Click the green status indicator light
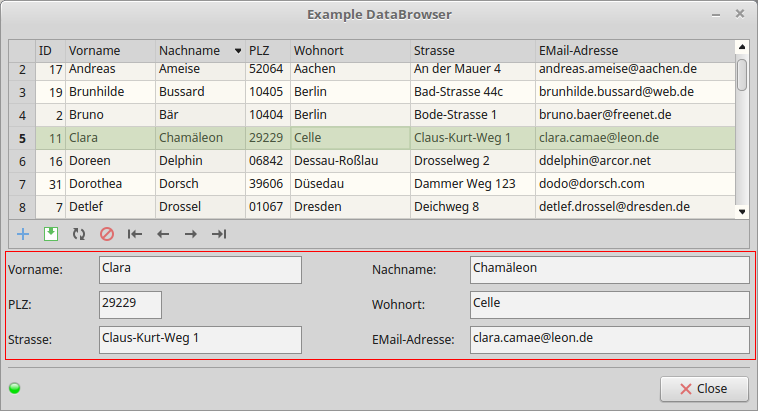This screenshot has height=411, width=758. [x=15, y=388]
